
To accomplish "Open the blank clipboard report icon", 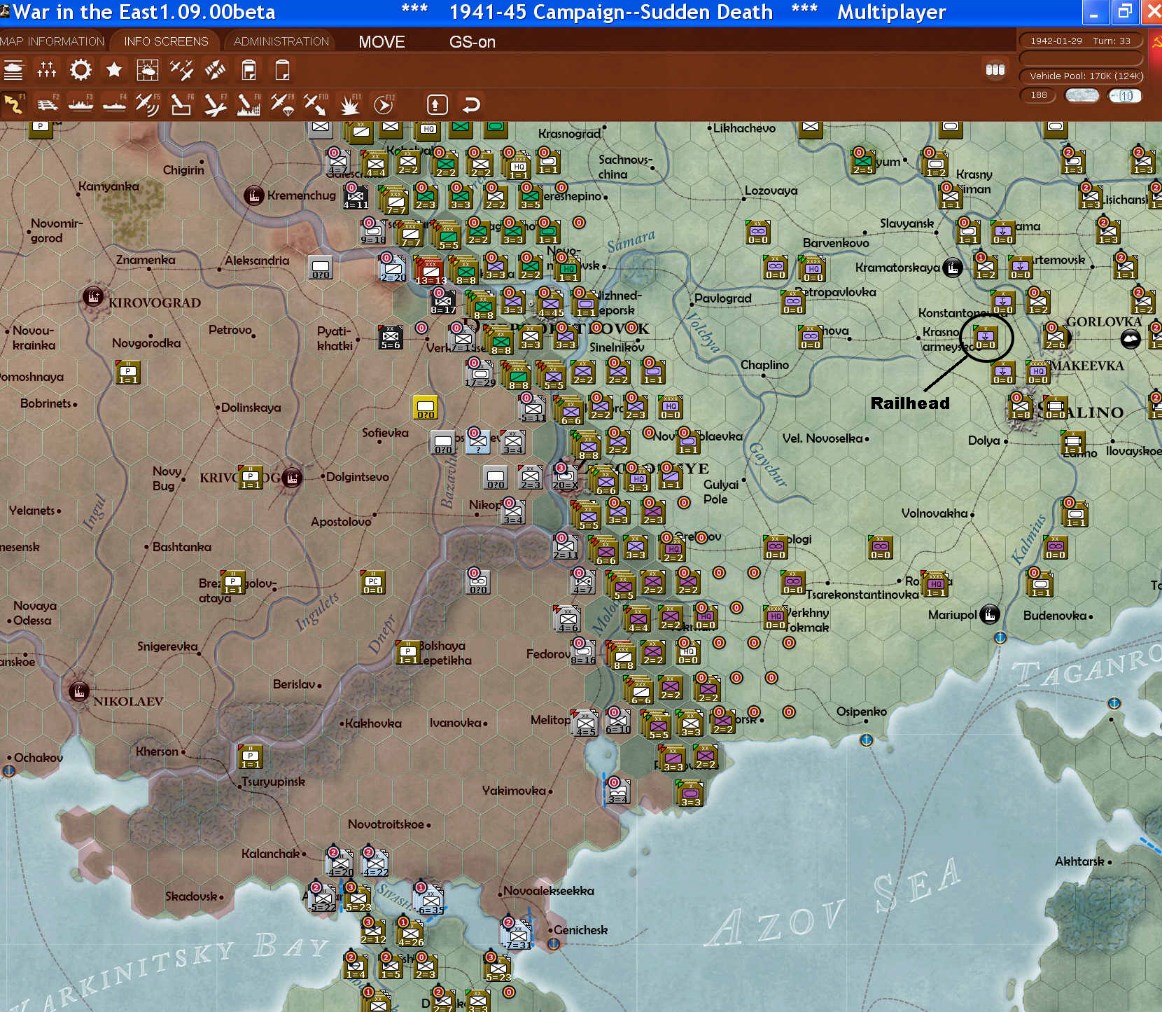I will pos(282,70).
